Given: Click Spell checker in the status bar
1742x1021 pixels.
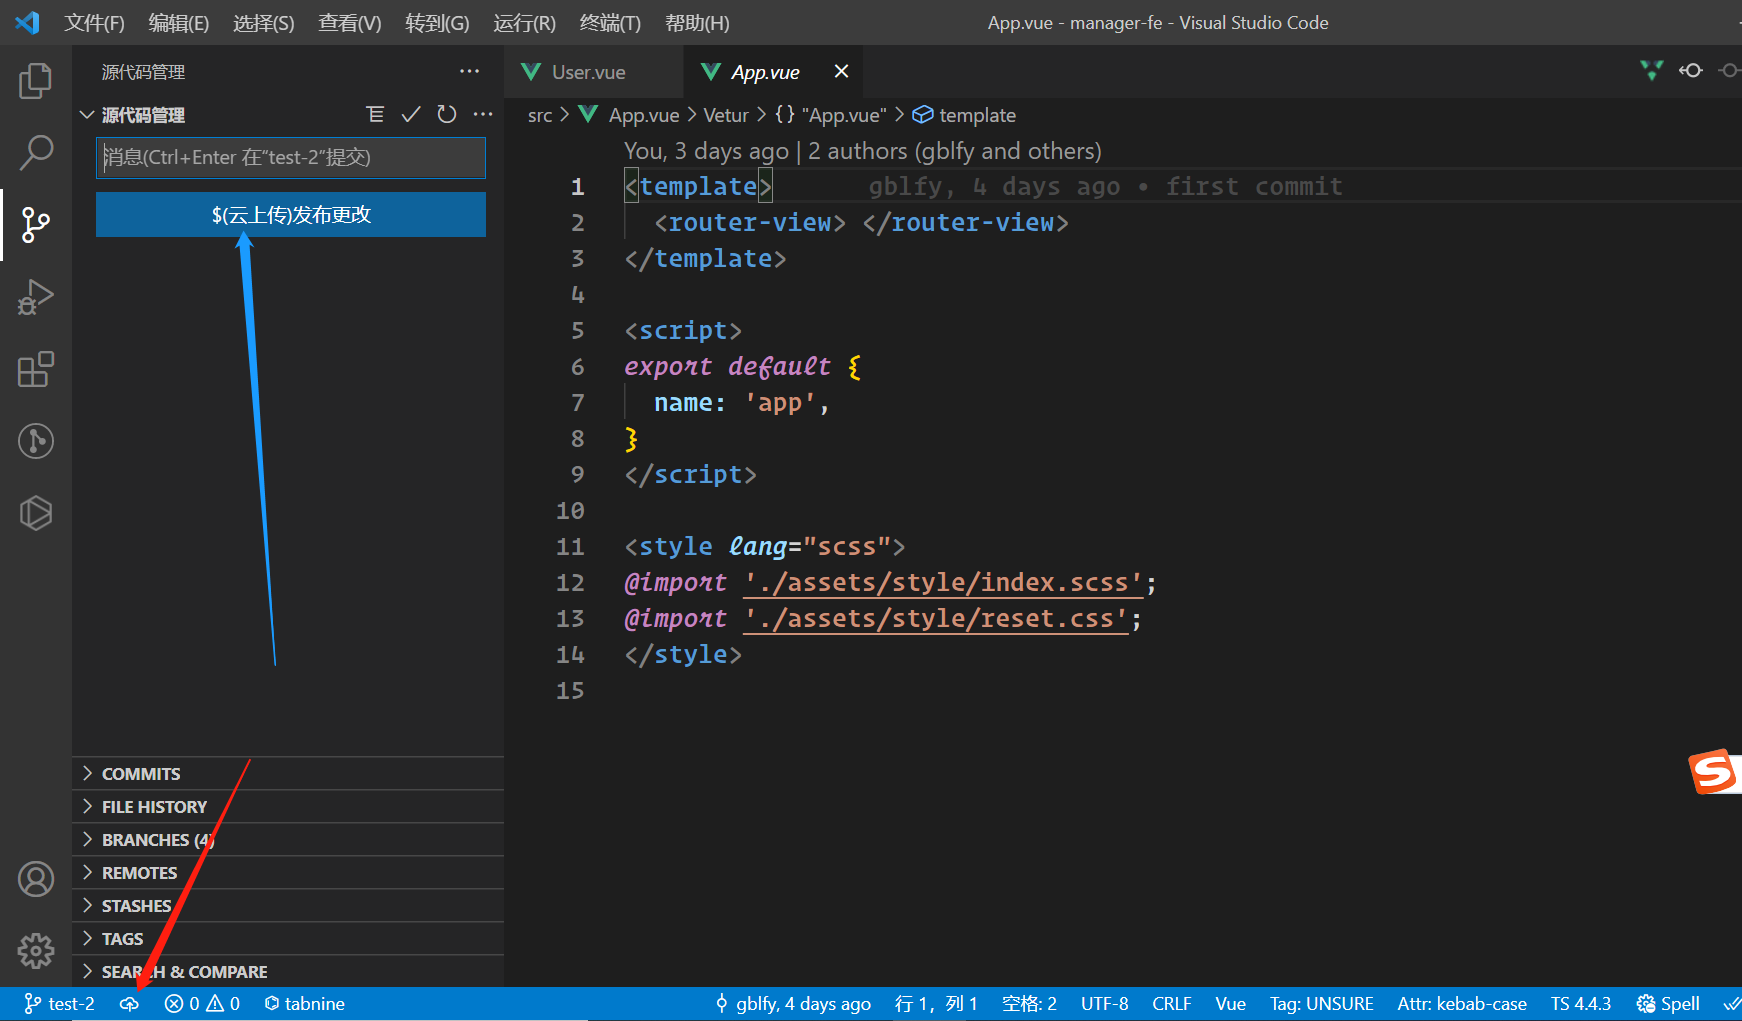Looking at the screenshot, I should click(x=1668, y=1003).
